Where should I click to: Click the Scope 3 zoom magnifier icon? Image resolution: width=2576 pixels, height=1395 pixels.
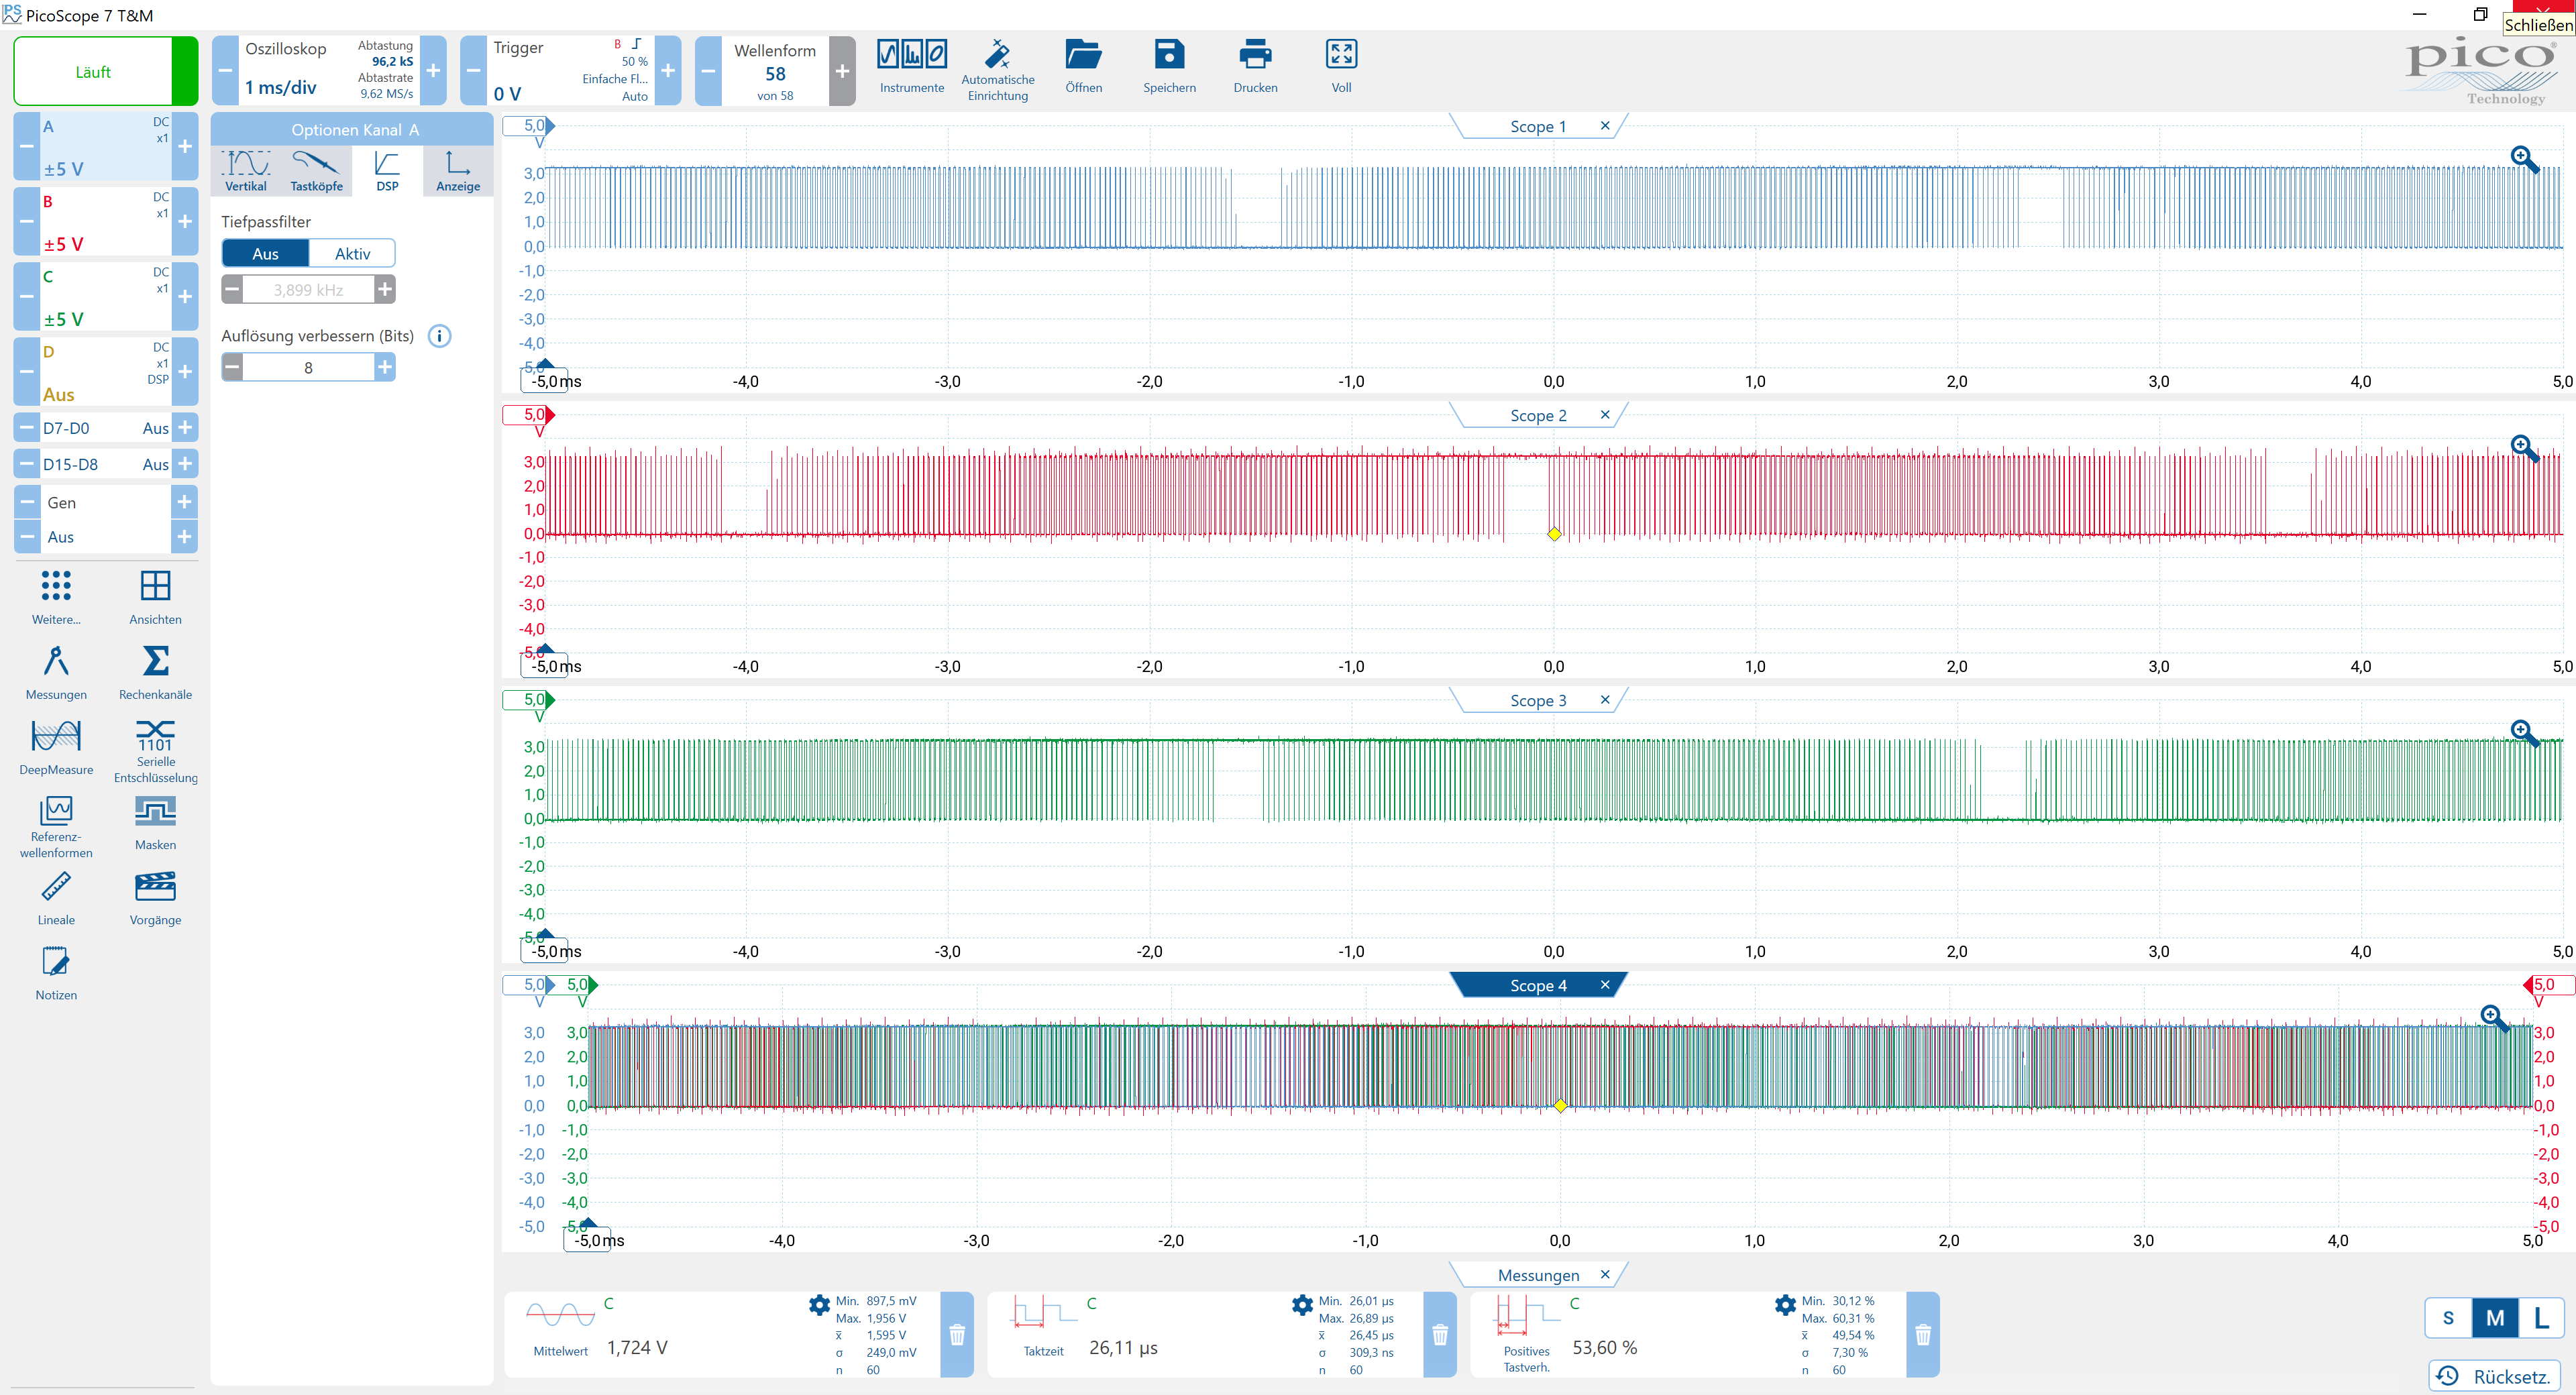(x=2525, y=733)
